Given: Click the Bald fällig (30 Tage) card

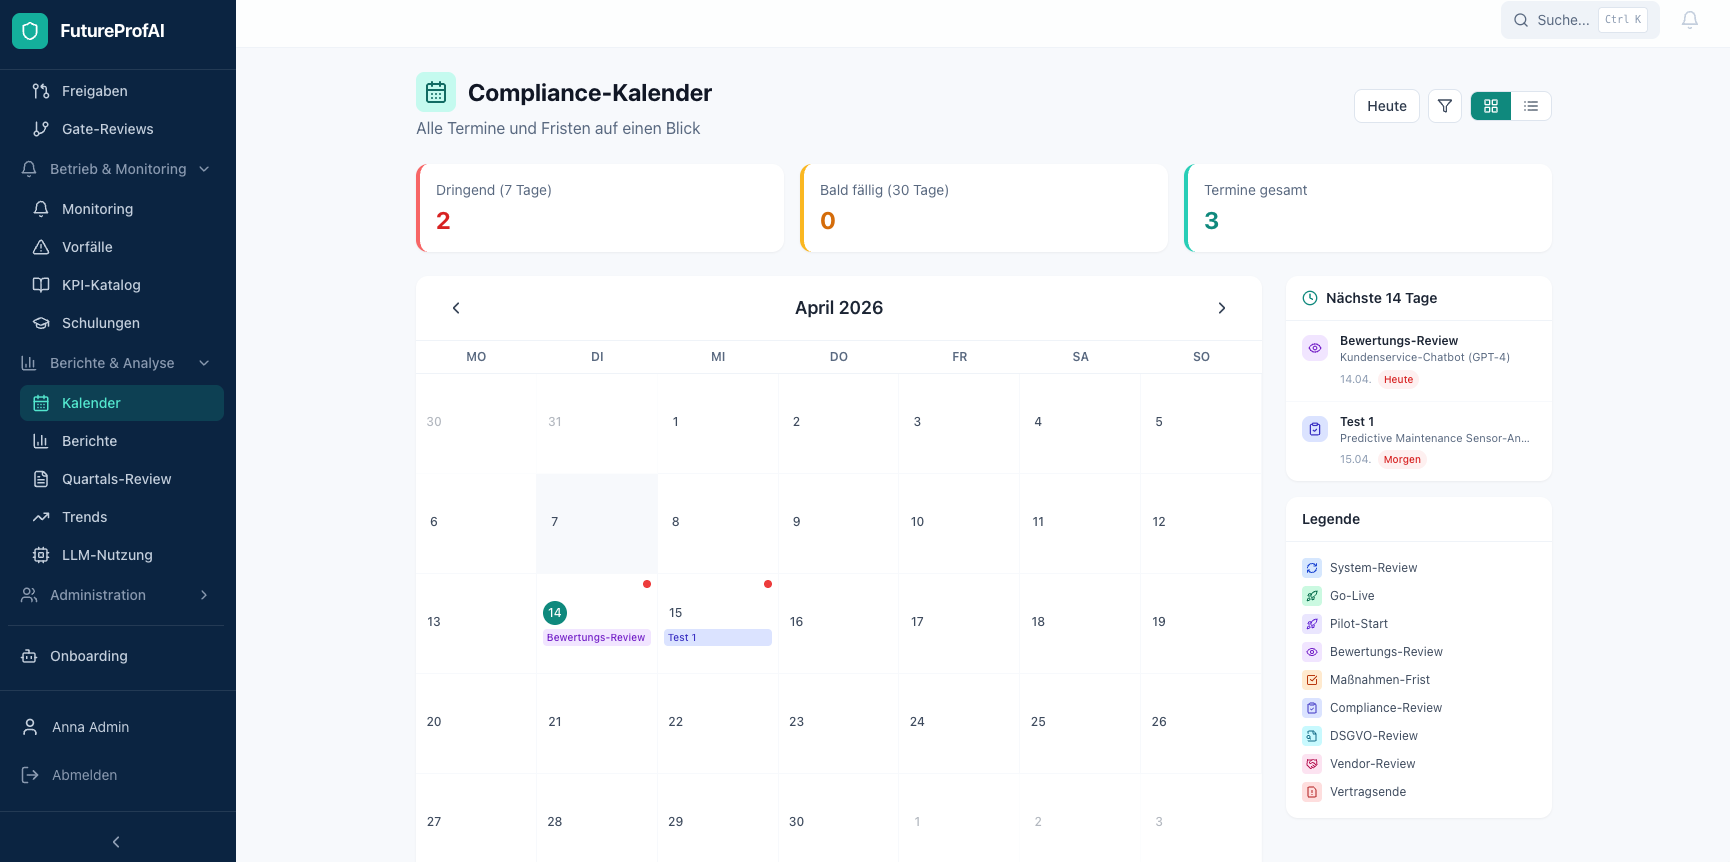Looking at the screenshot, I should pyautogui.click(x=984, y=208).
